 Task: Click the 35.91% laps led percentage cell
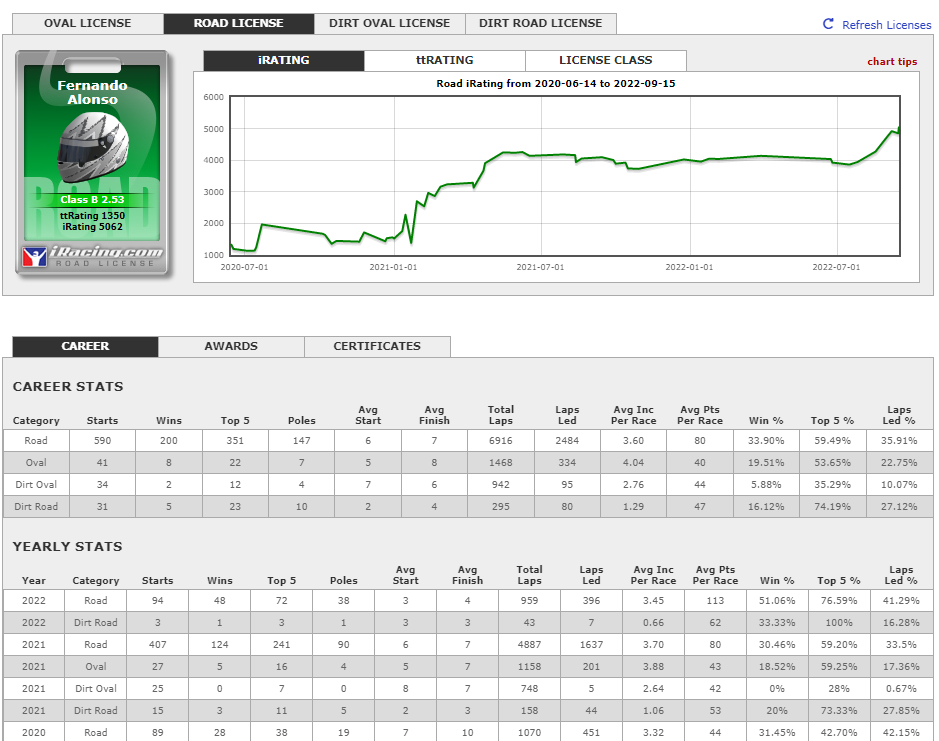click(899, 441)
